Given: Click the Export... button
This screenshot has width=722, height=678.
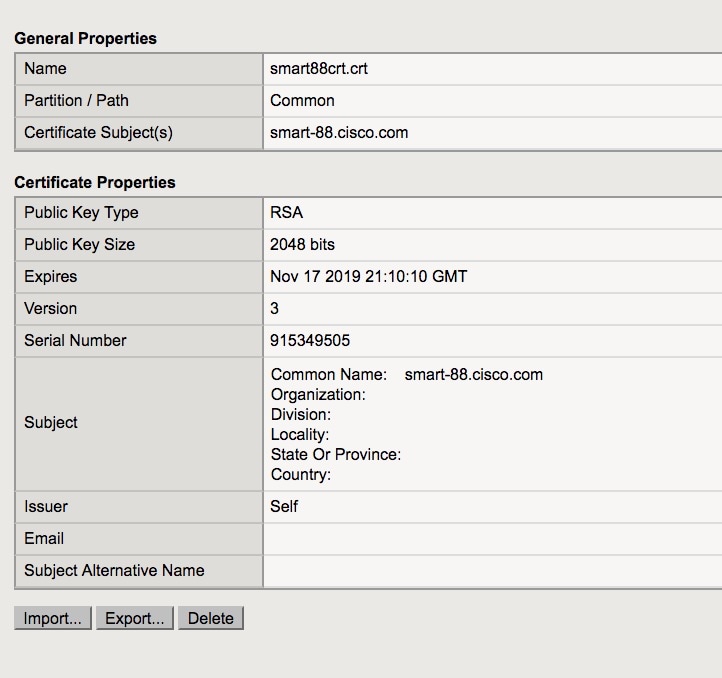Looking at the screenshot, I should click(135, 618).
